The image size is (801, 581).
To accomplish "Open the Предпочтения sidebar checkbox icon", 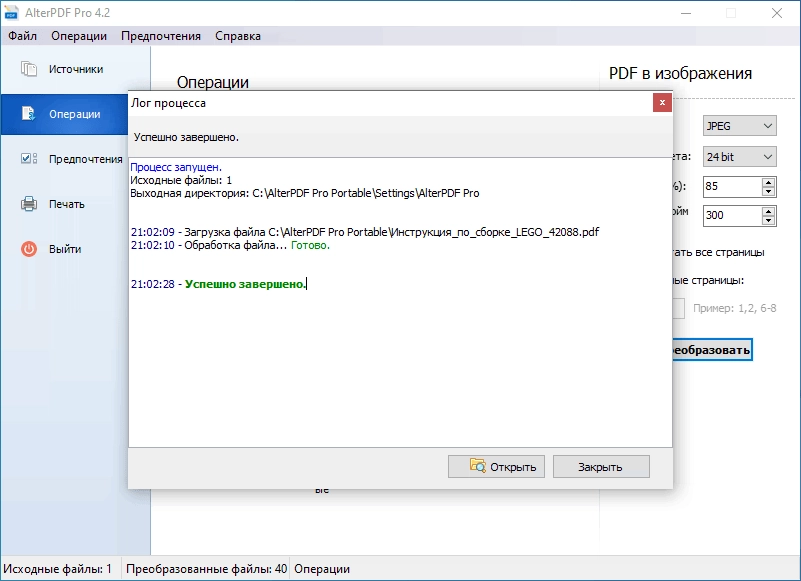I will 29,158.
